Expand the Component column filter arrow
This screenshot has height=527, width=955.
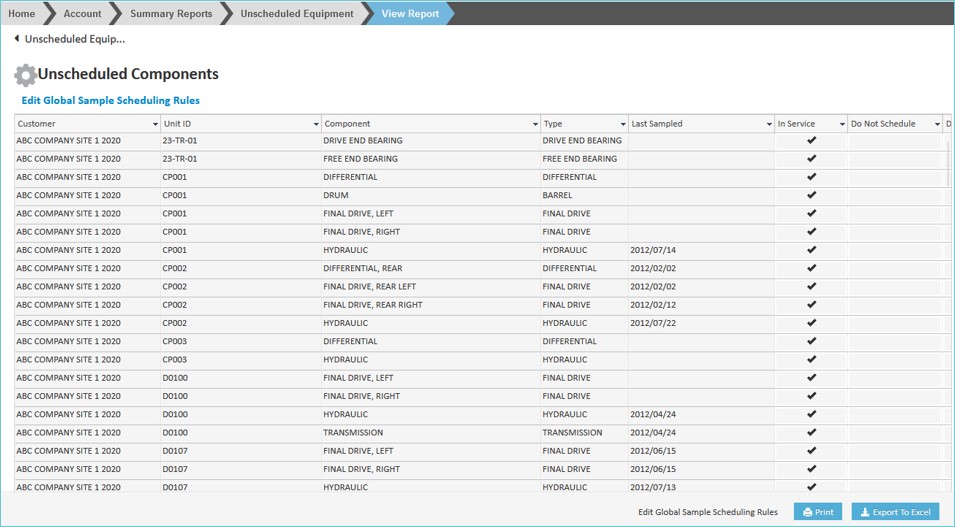pyautogui.click(x=535, y=124)
